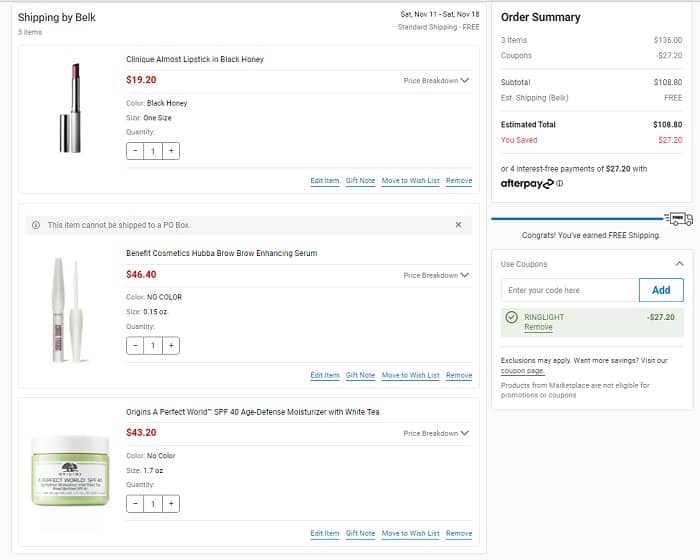The image size is (700, 560).
Task: Click the Afterpay info icon
Action: coord(559,183)
